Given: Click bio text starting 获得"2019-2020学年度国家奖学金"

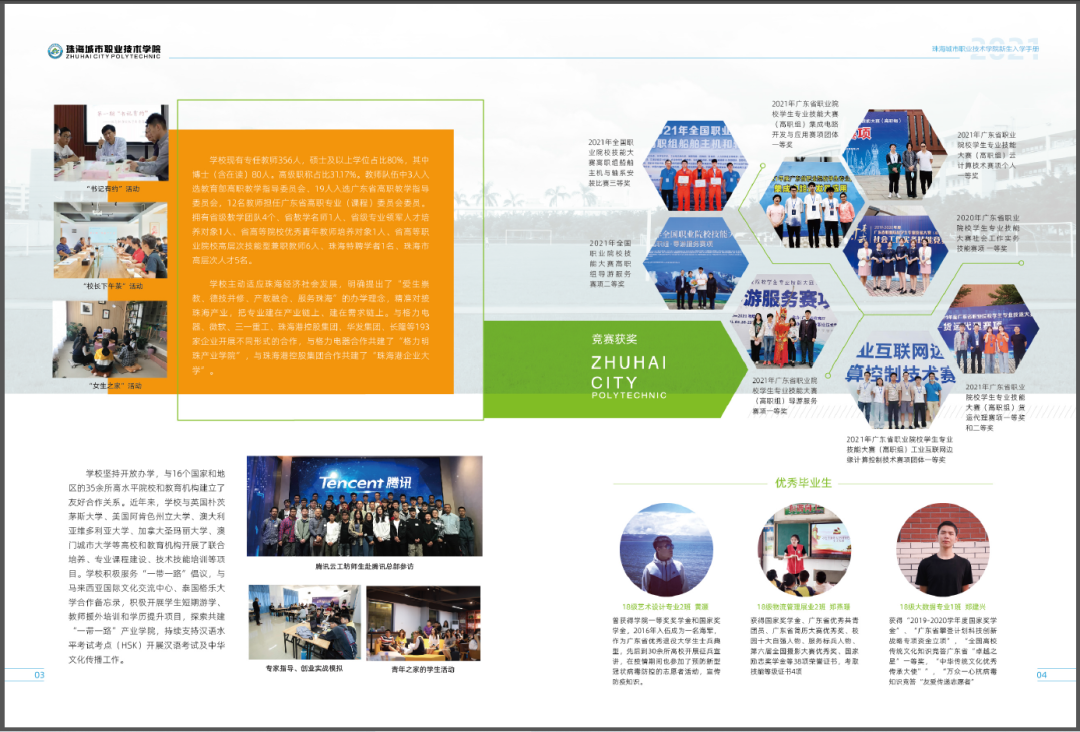Looking at the screenshot, I should tap(943, 651).
